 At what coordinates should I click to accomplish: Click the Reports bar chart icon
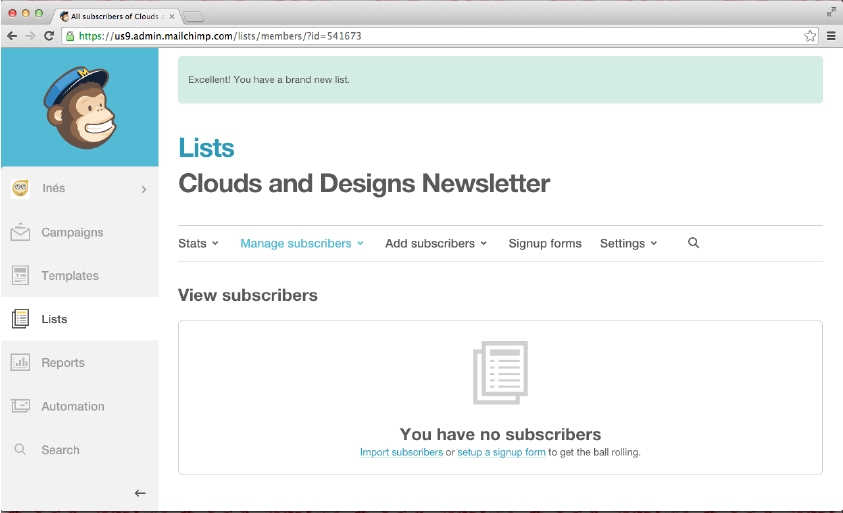pos(20,362)
